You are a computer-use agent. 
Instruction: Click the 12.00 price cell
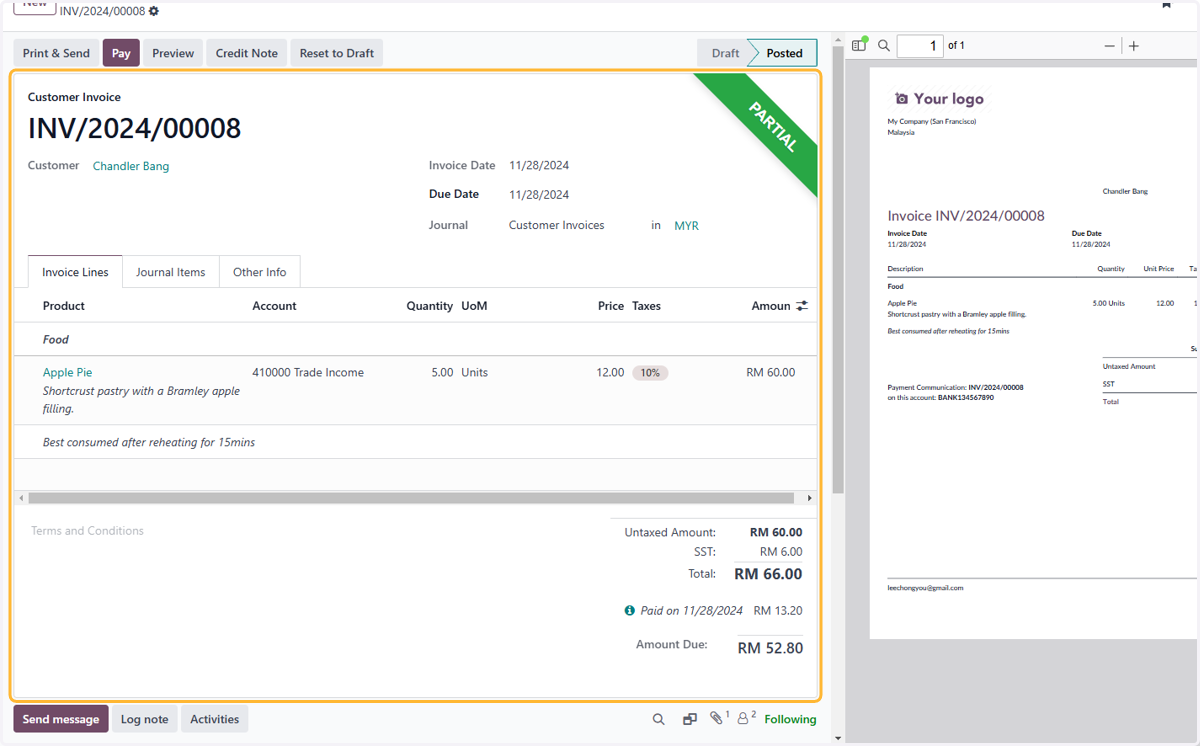point(610,372)
